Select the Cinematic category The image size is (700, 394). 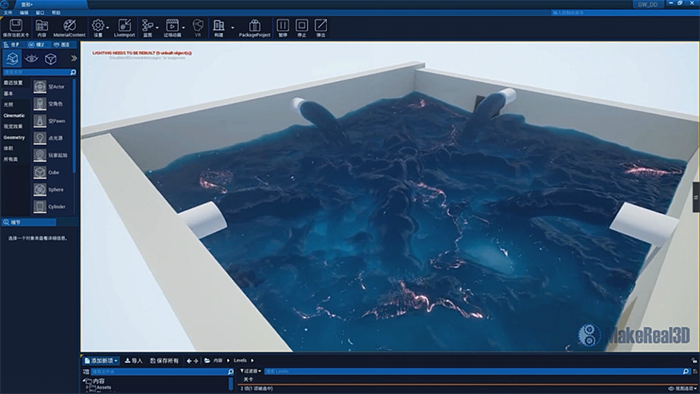point(14,116)
